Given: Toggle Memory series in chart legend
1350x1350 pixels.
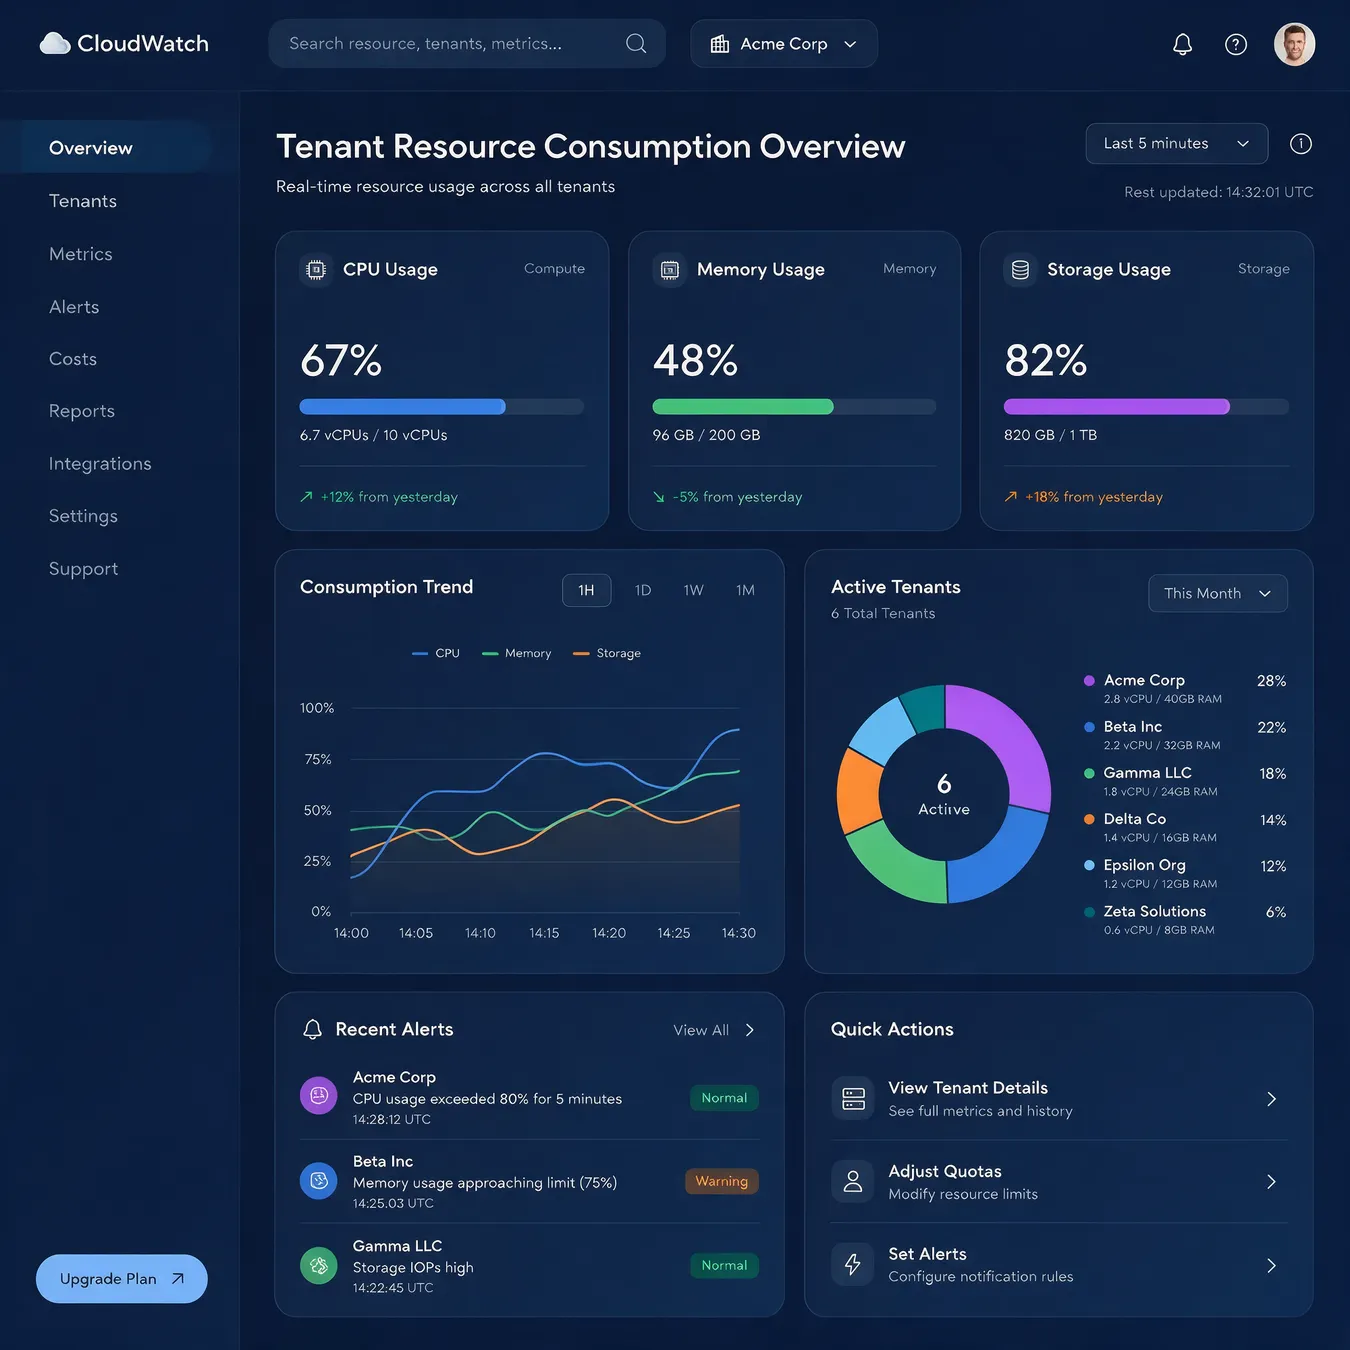Looking at the screenshot, I should (x=517, y=653).
